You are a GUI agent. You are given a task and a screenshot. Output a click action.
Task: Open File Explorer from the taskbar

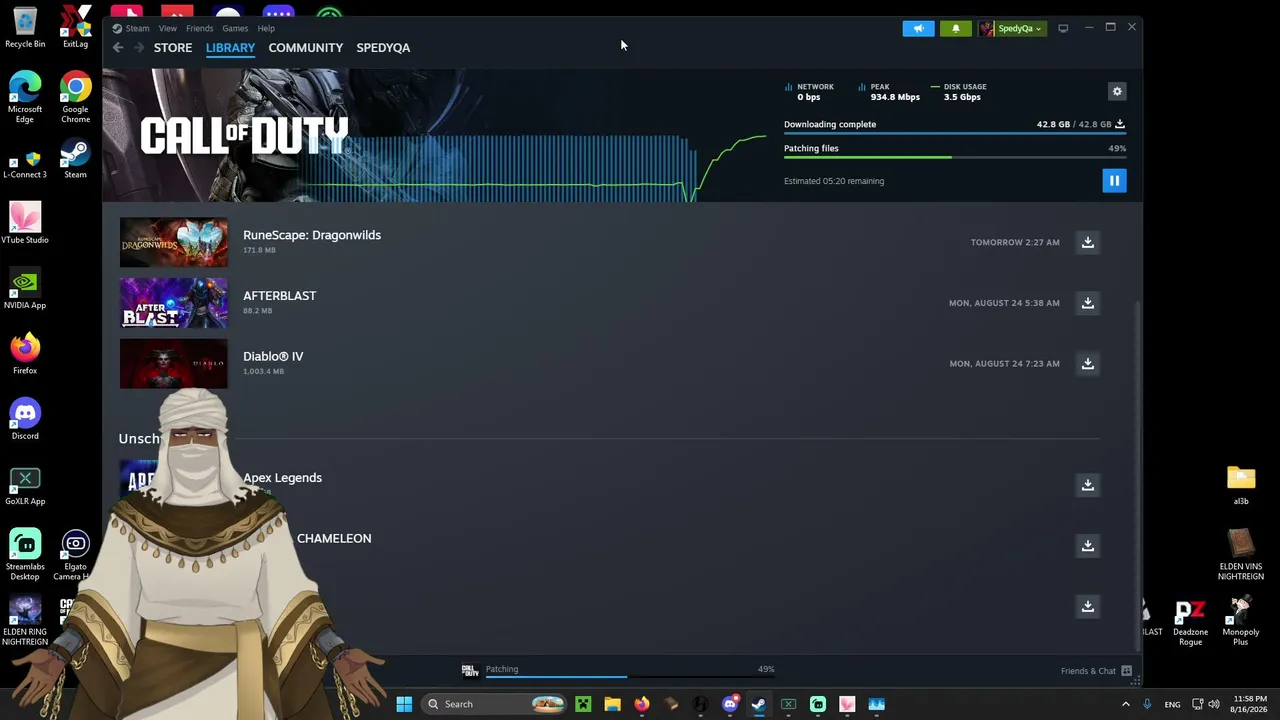(612, 704)
